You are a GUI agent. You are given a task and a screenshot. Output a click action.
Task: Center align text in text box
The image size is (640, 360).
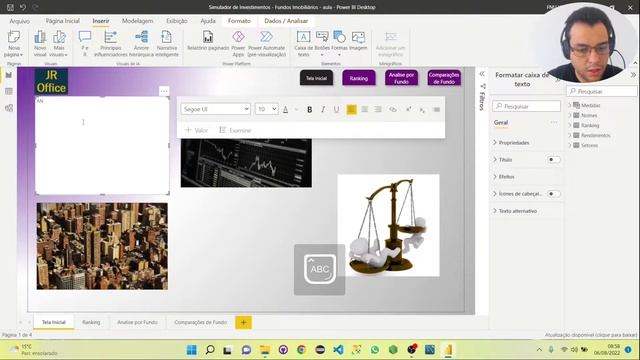pos(364,109)
